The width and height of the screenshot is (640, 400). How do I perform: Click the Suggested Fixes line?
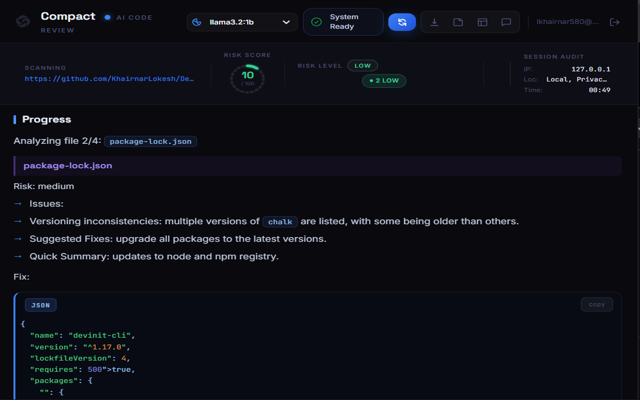pyautogui.click(x=178, y=239)
